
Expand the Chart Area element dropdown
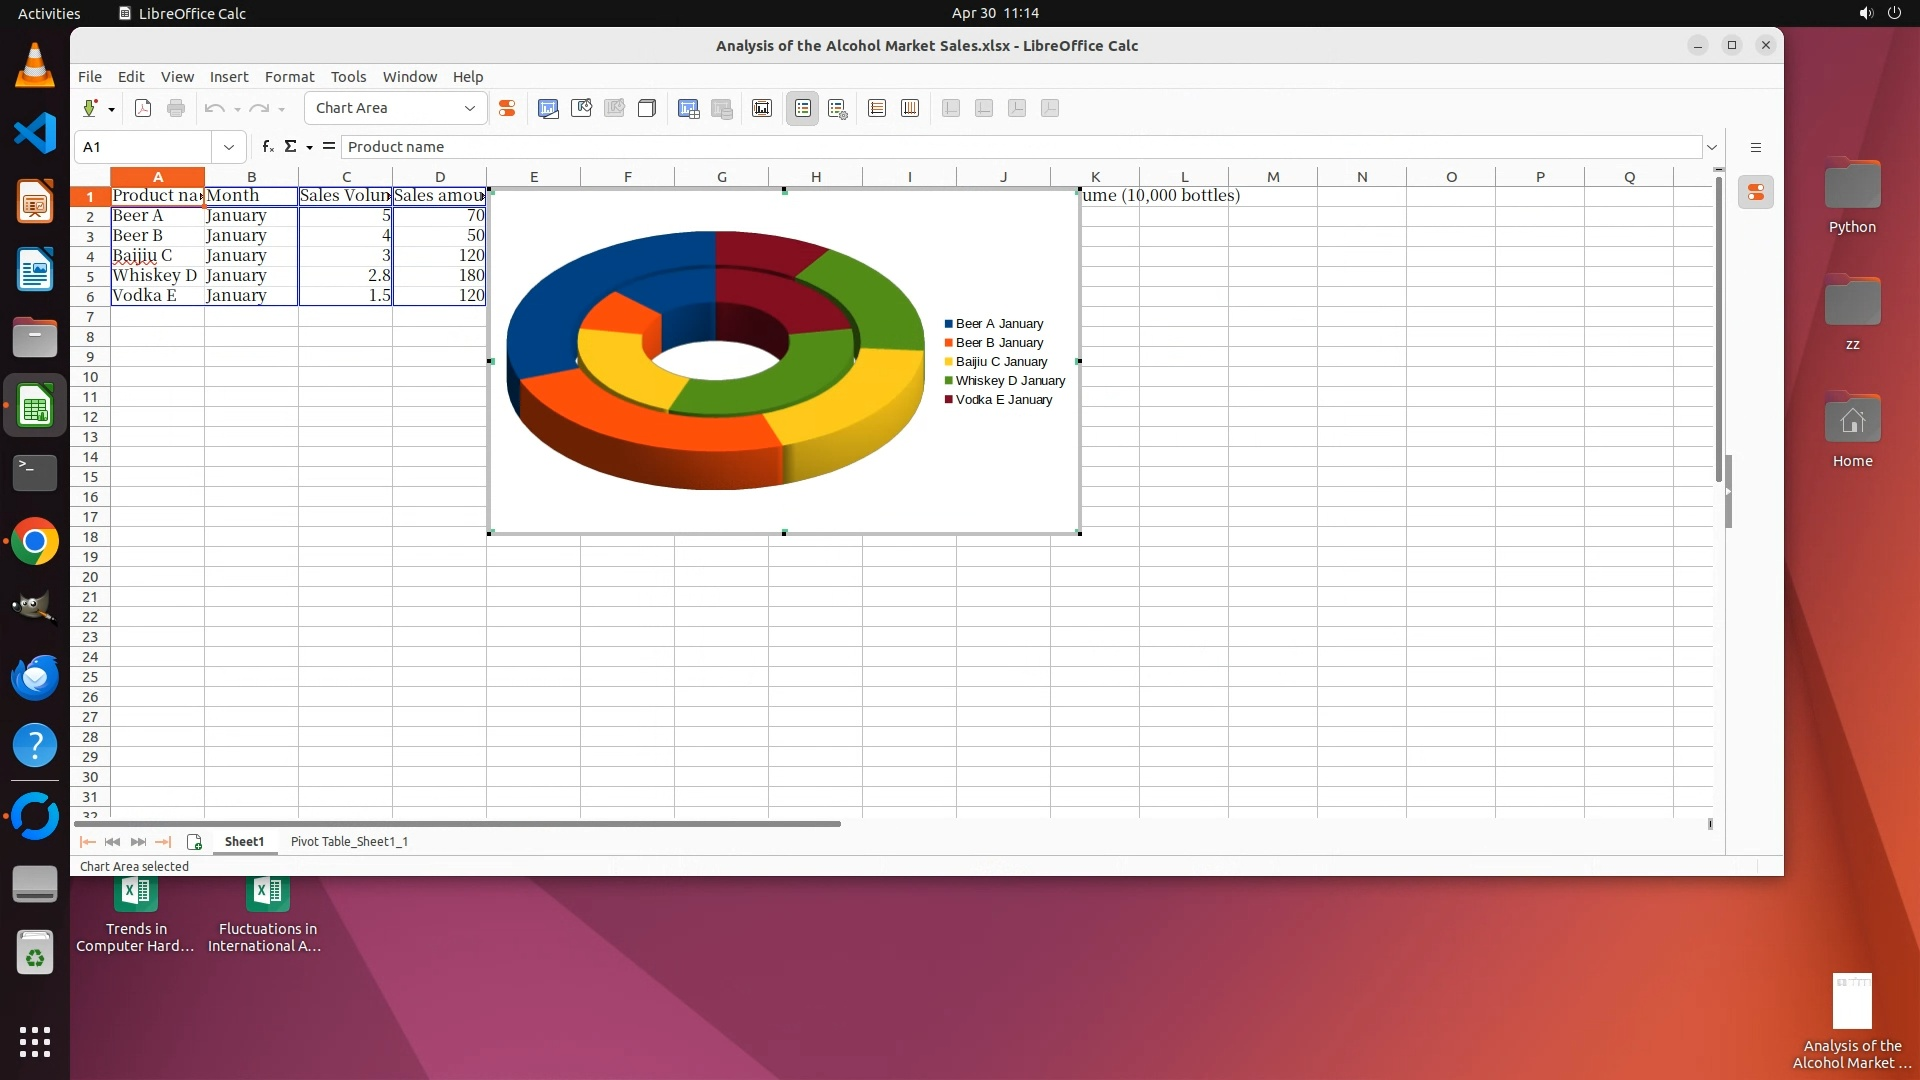pyautogui.click(x=469, y=108)
